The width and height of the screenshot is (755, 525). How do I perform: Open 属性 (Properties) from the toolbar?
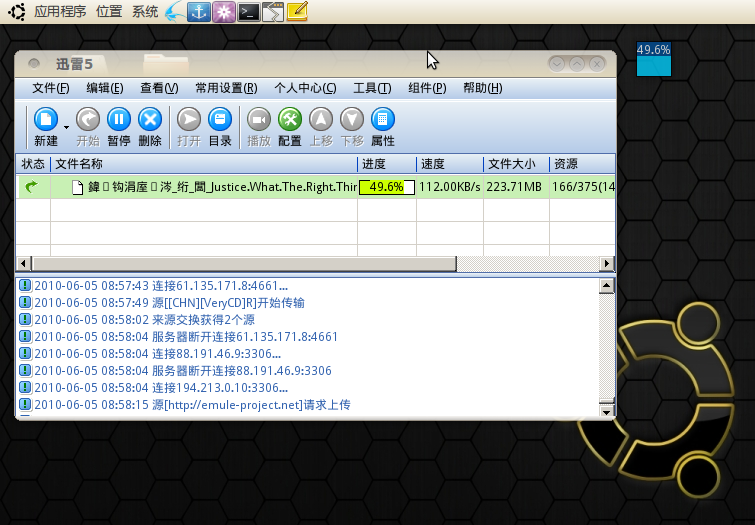coord(383,120)
